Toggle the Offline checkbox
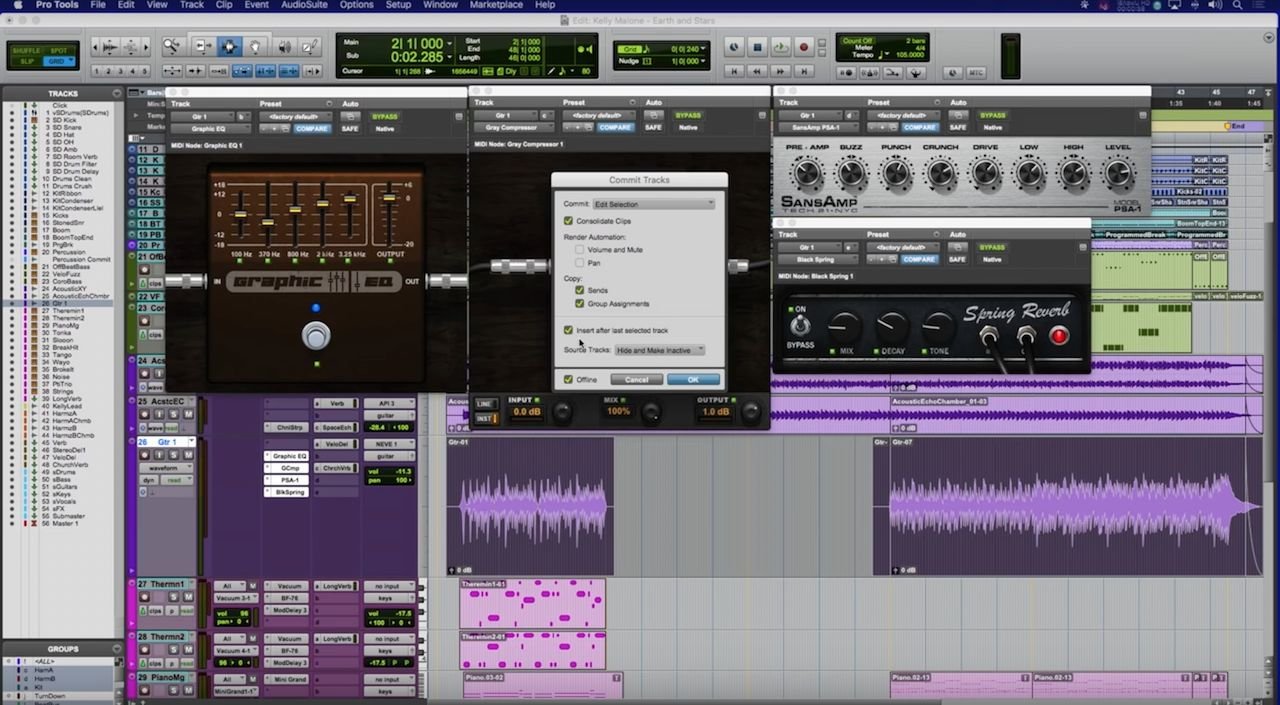This screenshot has height=705, width=1280. pos(569,380)
